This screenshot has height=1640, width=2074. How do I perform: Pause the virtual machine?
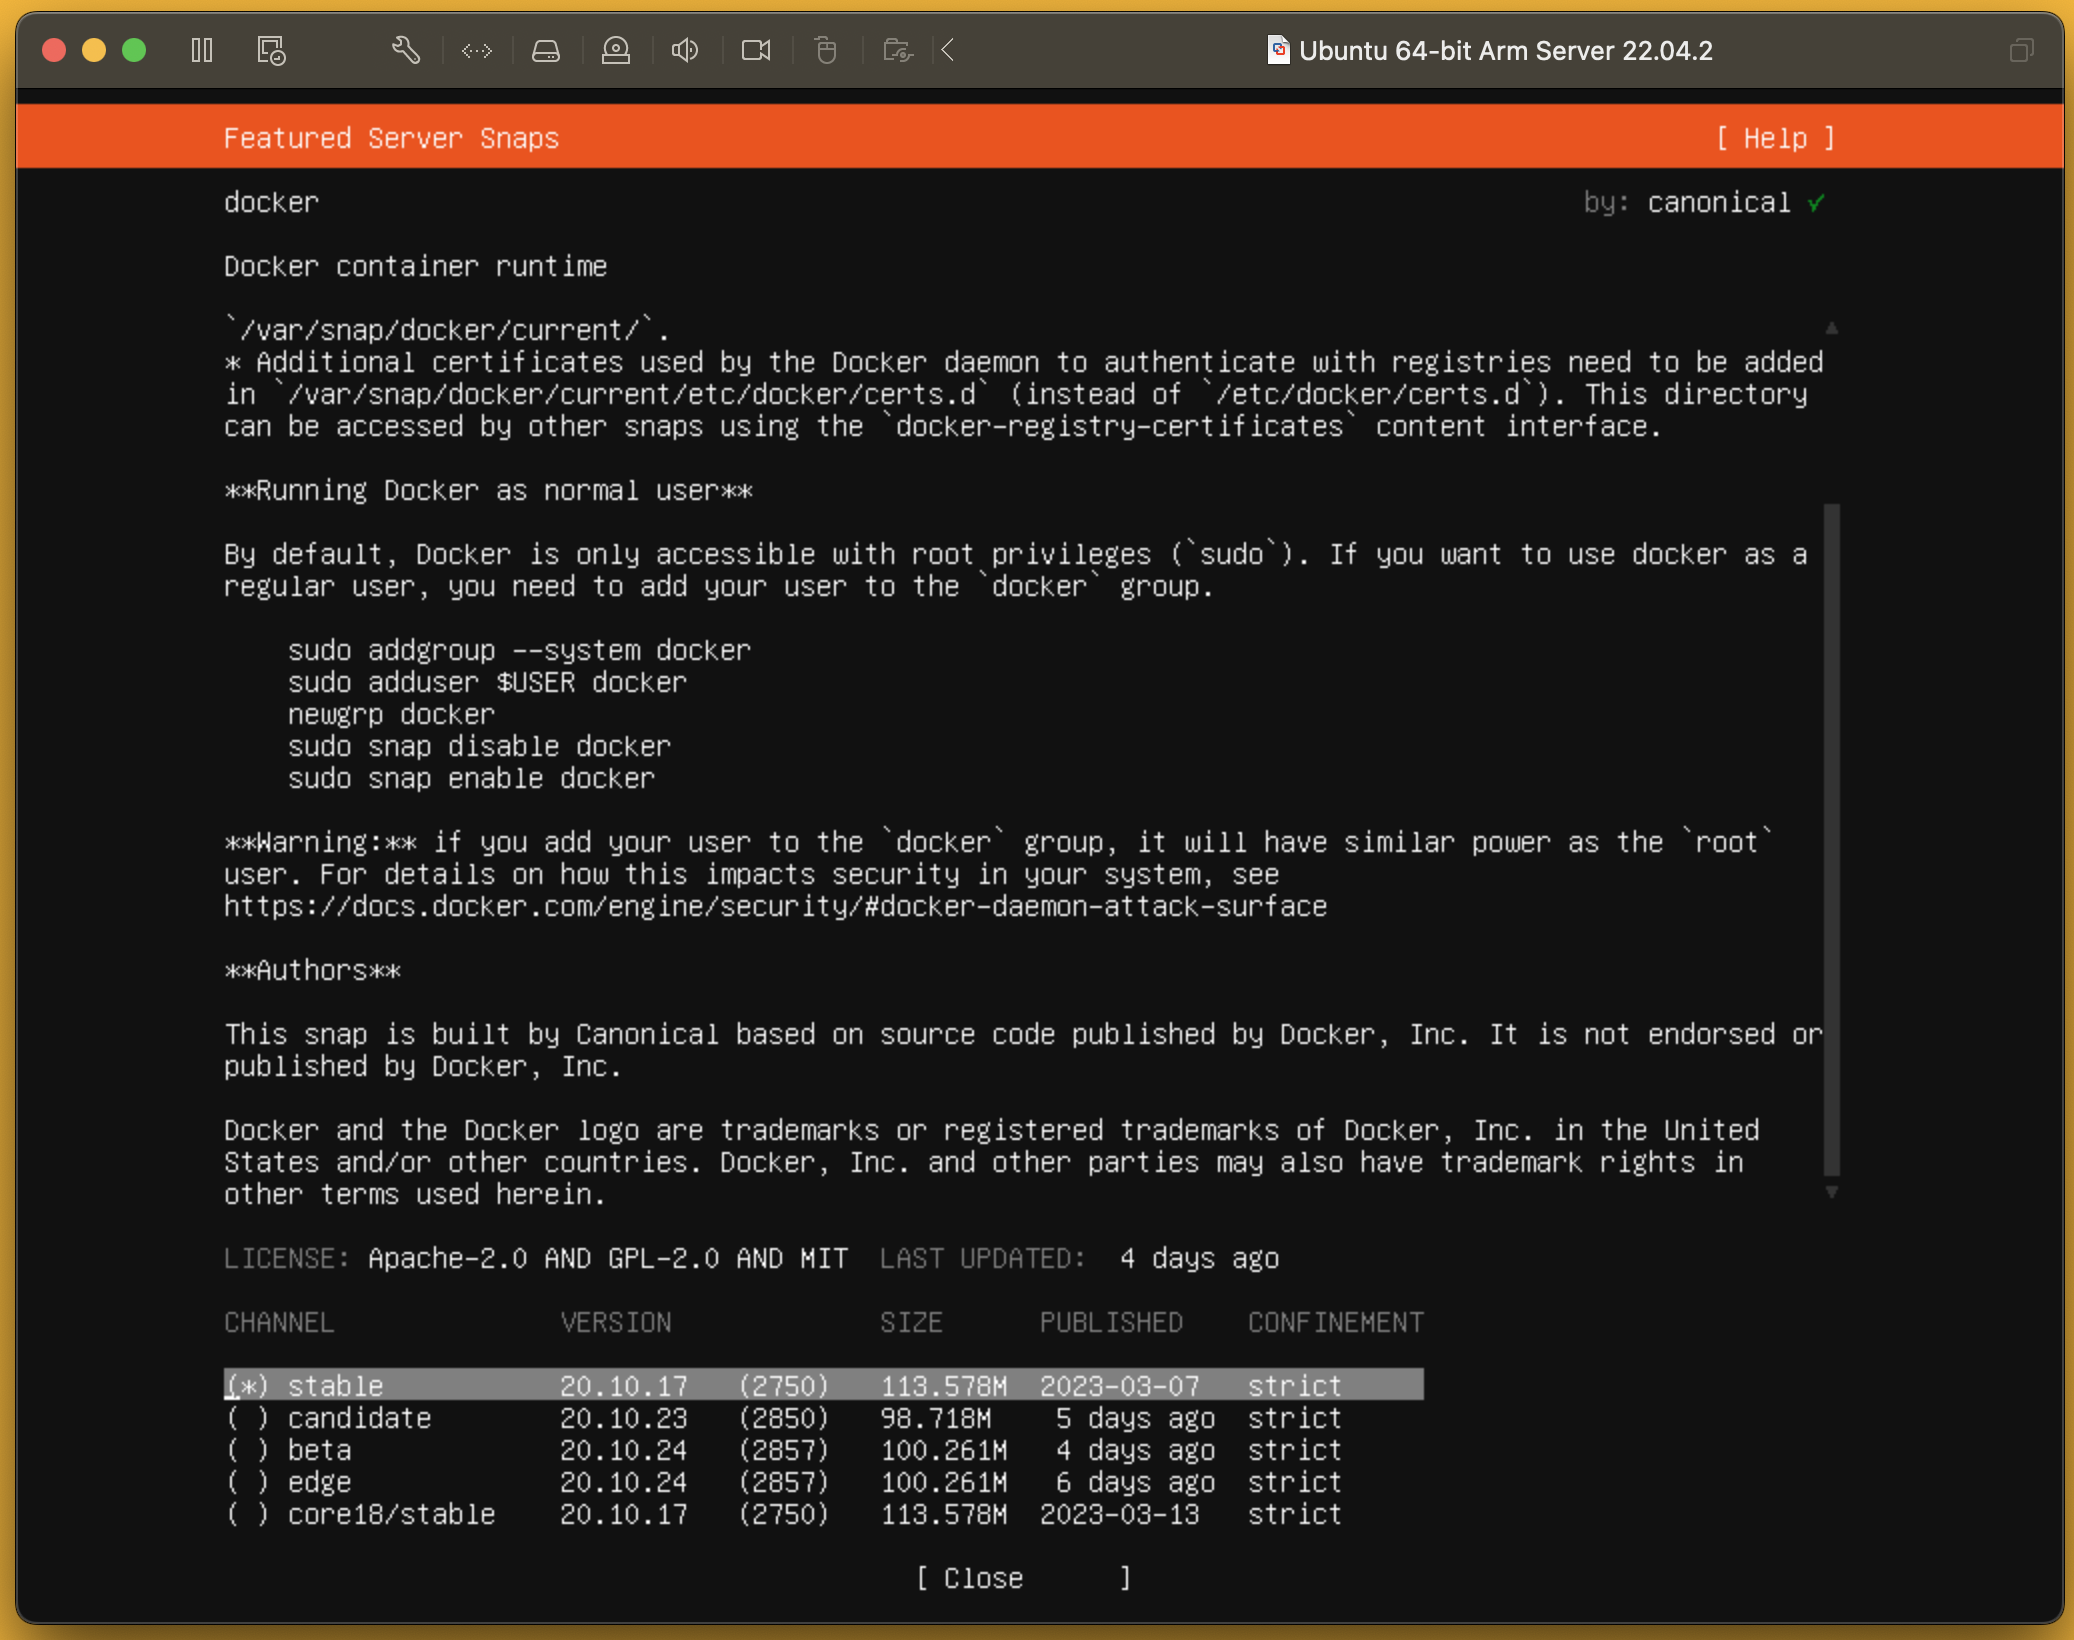[202, 50]
